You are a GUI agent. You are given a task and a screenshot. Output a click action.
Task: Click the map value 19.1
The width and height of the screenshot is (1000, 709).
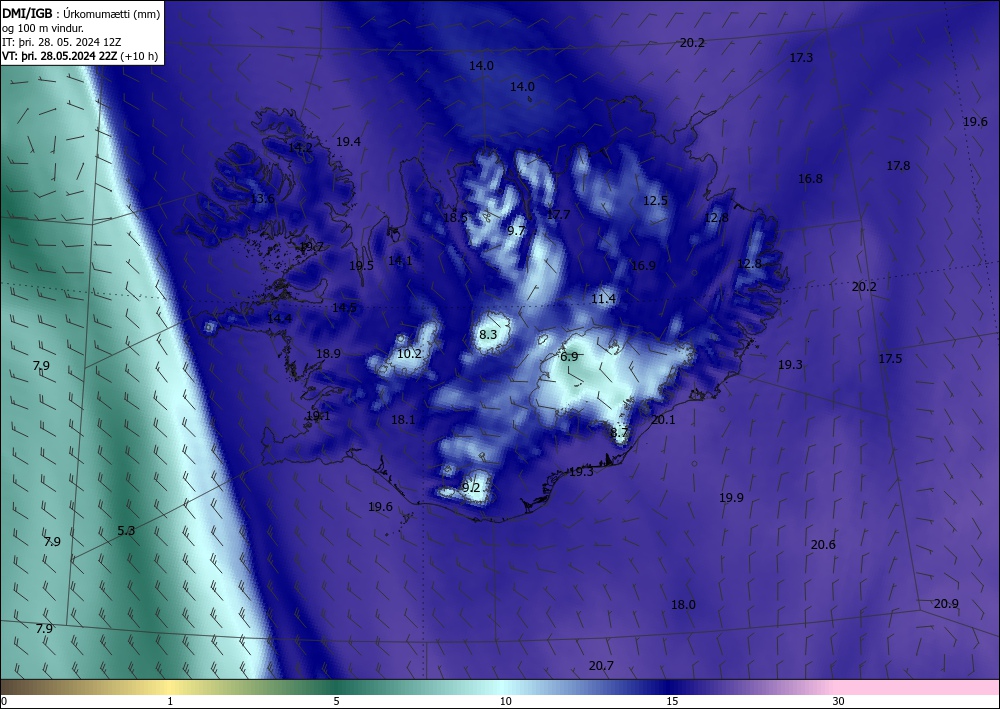[318, 416]
